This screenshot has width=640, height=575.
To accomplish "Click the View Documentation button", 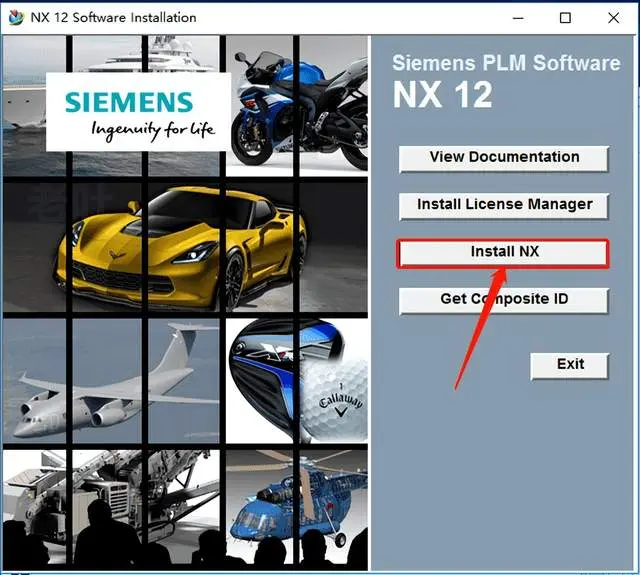I will 504,158.
